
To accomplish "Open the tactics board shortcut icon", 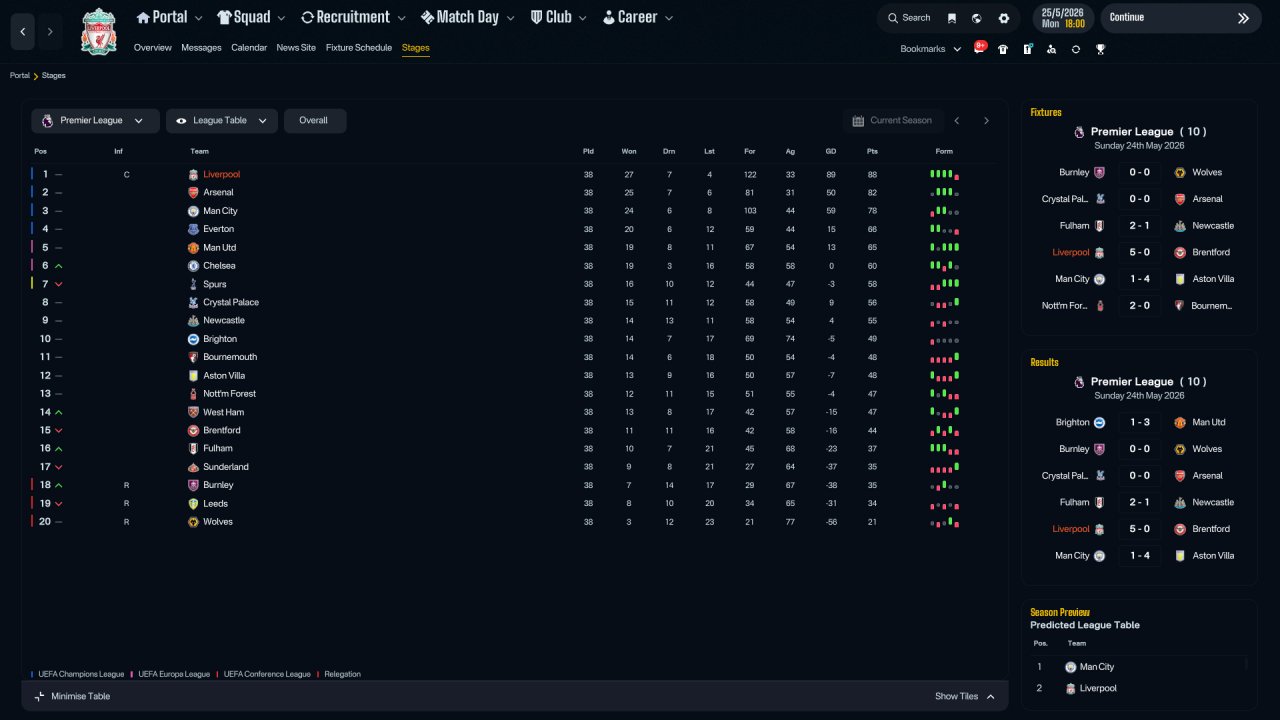I will click(1027, 49).
